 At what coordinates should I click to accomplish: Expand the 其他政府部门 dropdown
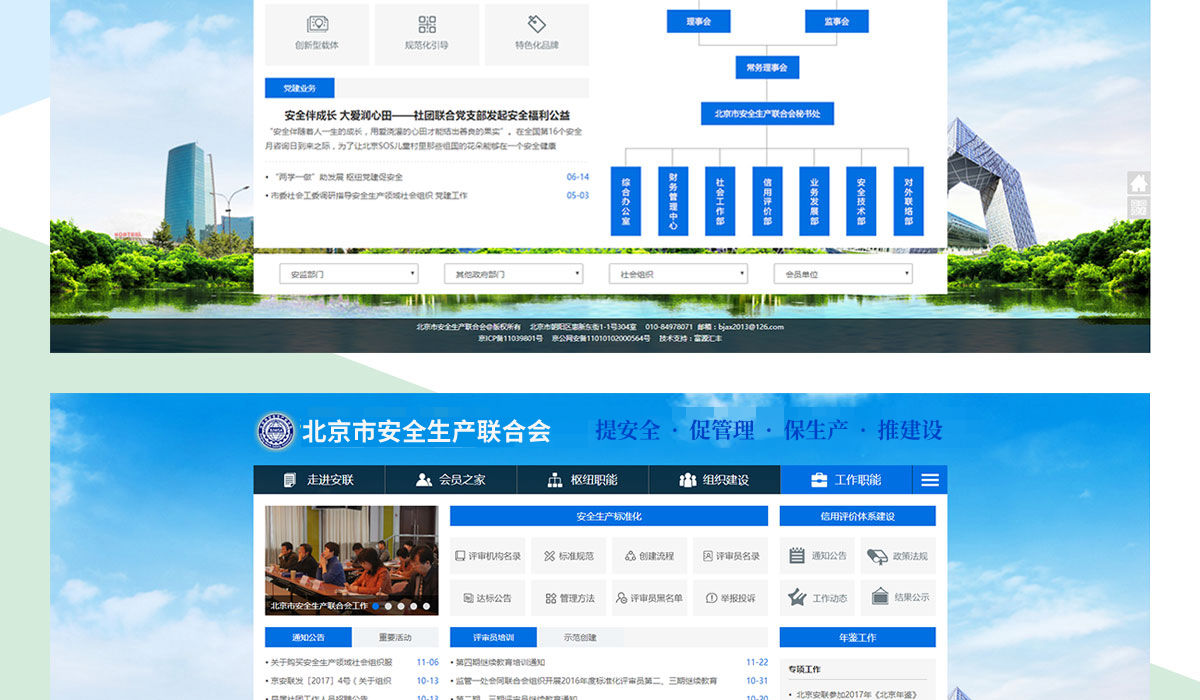coord(514,274)
